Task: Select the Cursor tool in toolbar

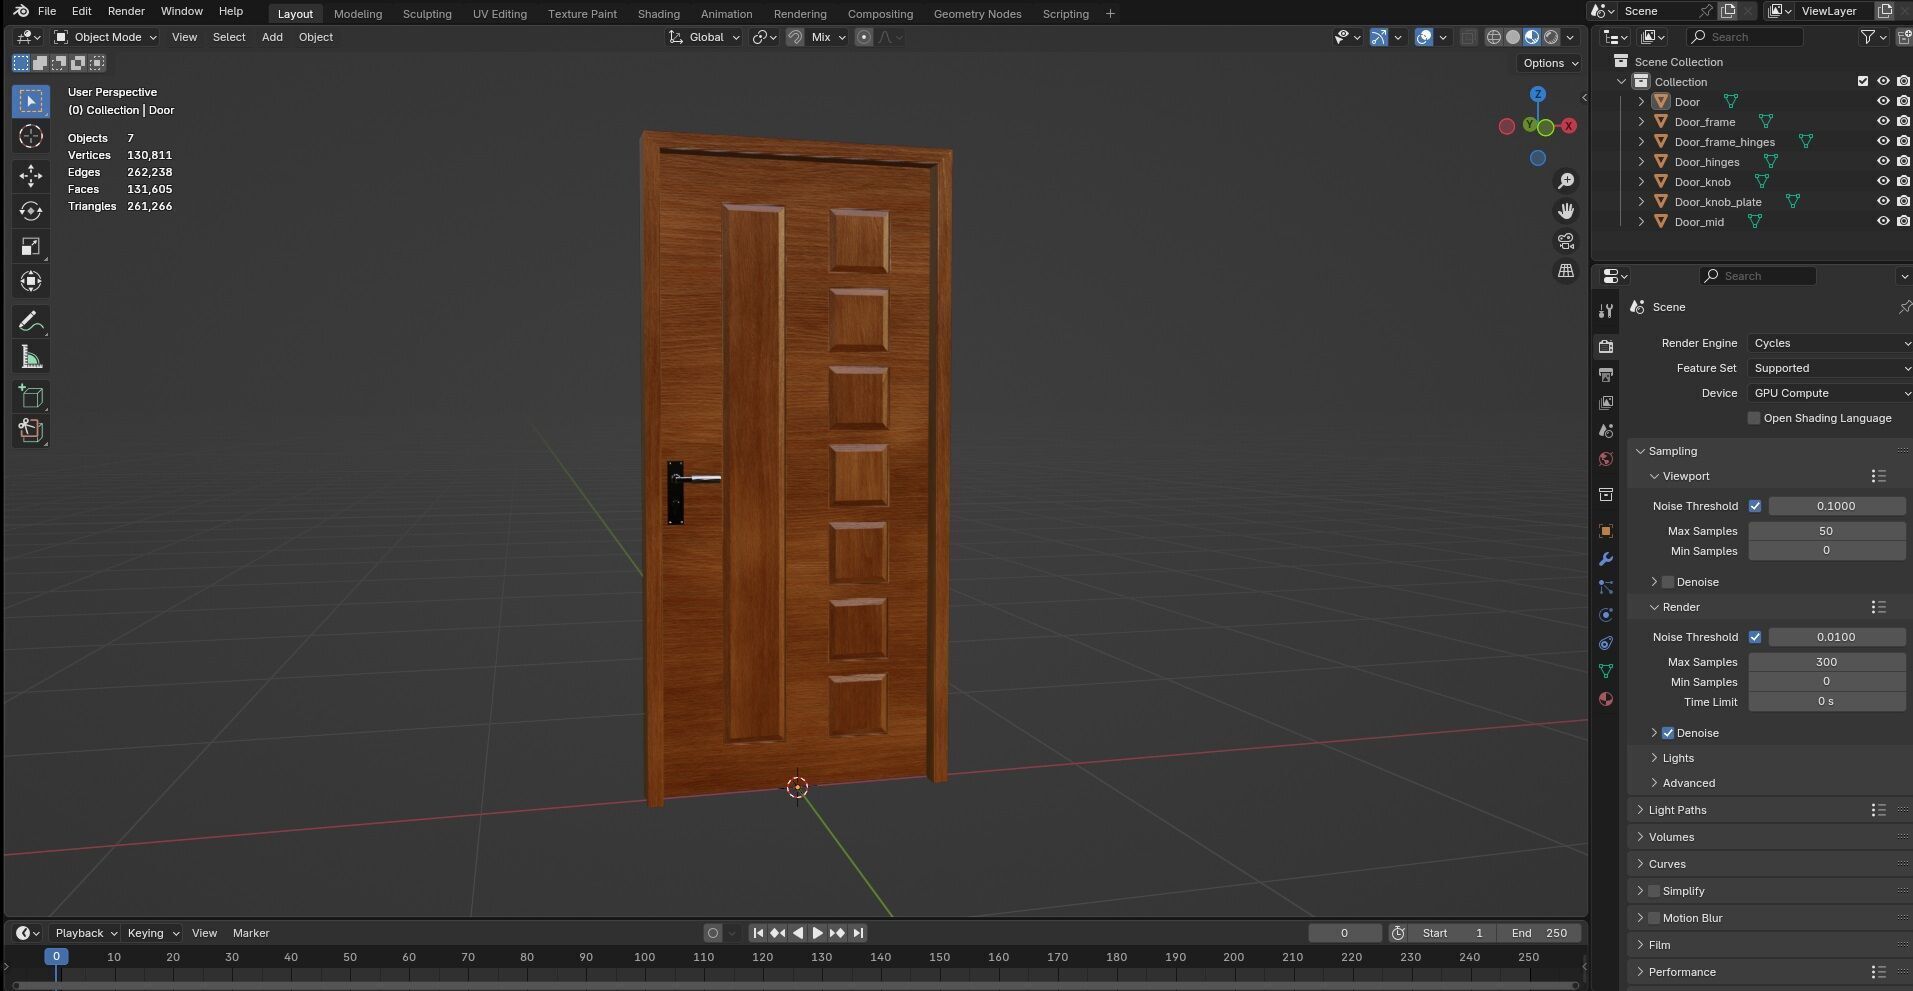Action: pyautogui.click(x=31, y=136)
